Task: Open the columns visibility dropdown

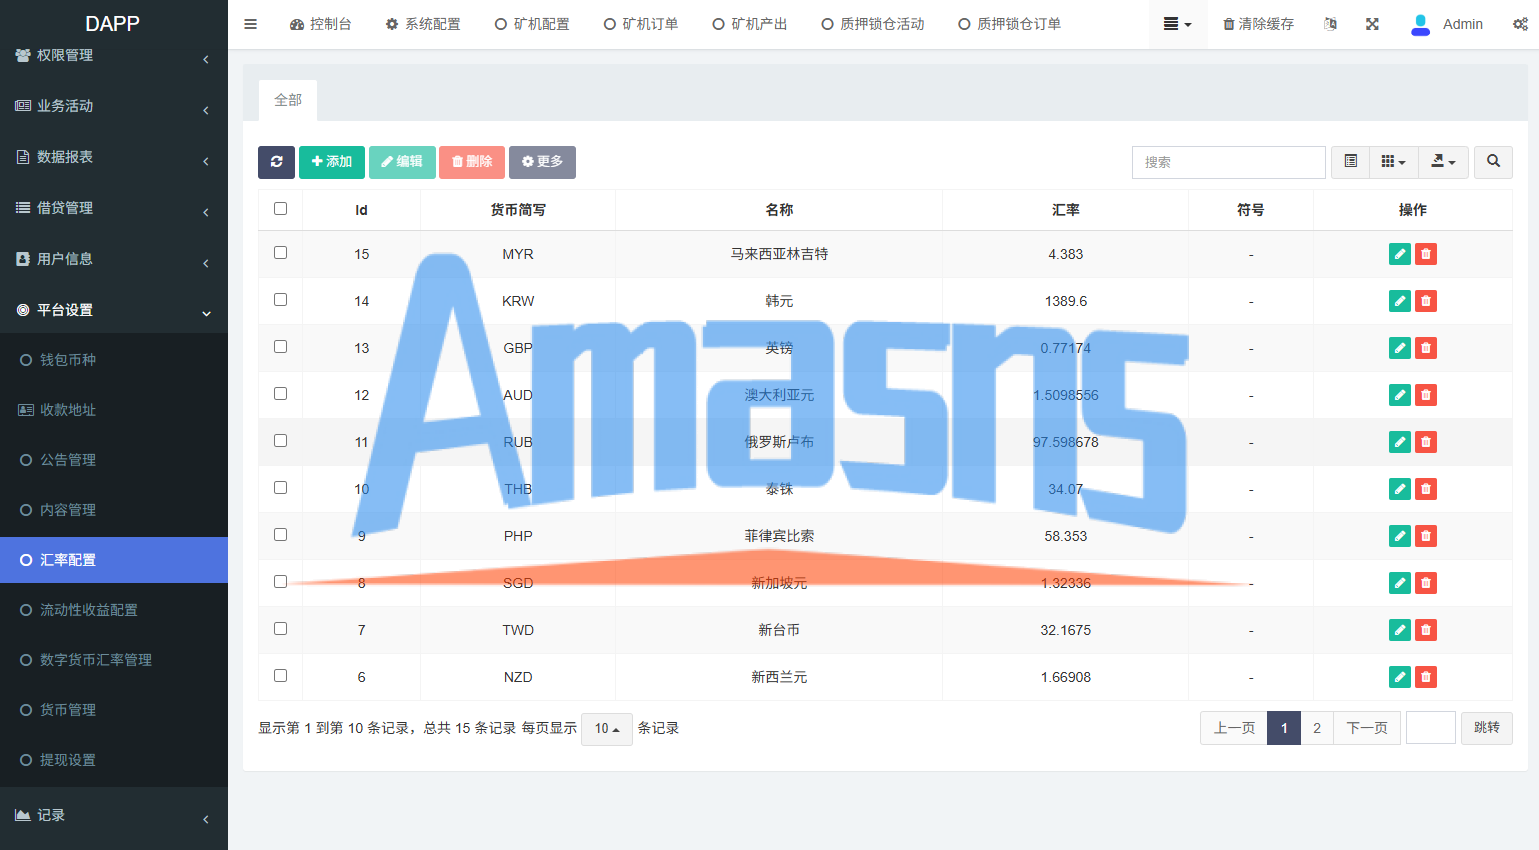Action: point(1393,162)
